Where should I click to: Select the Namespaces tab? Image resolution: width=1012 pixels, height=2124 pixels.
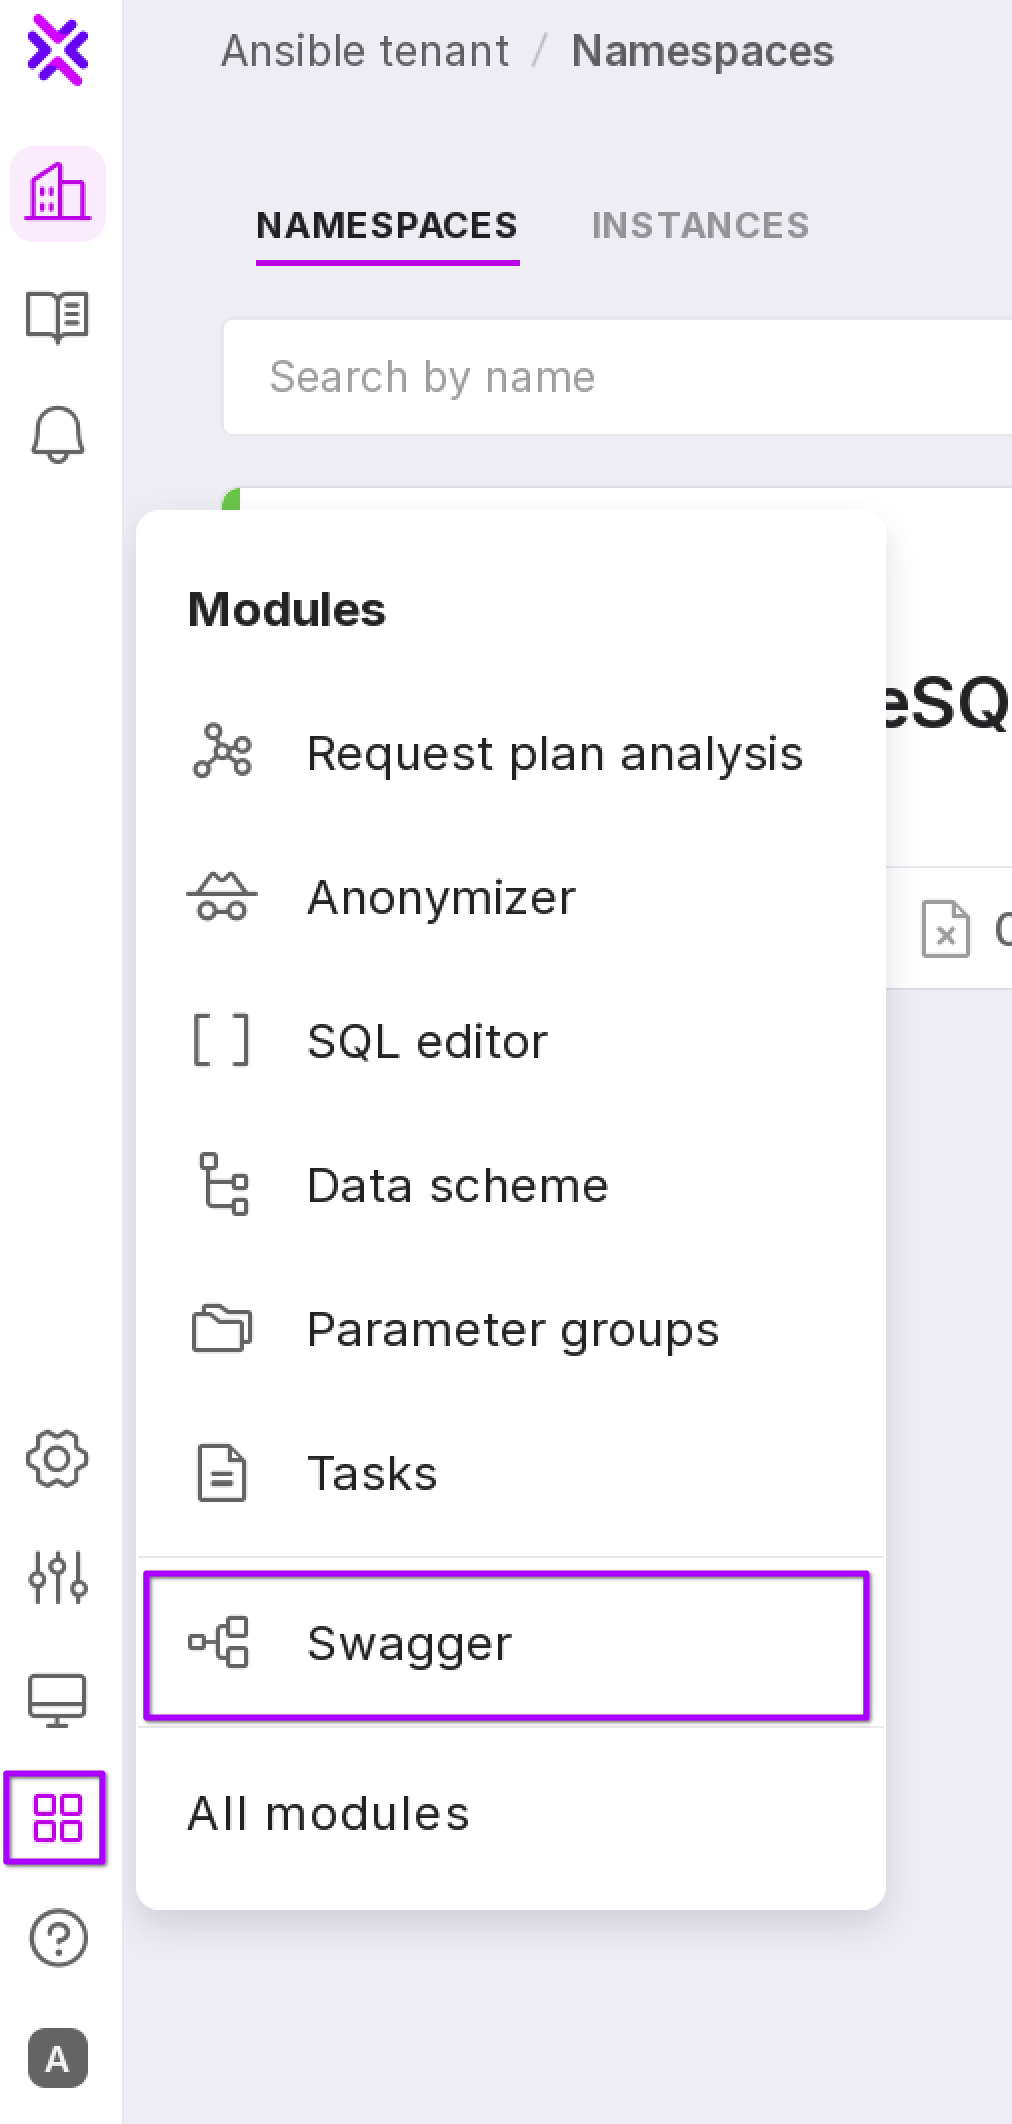click(387, 226)
